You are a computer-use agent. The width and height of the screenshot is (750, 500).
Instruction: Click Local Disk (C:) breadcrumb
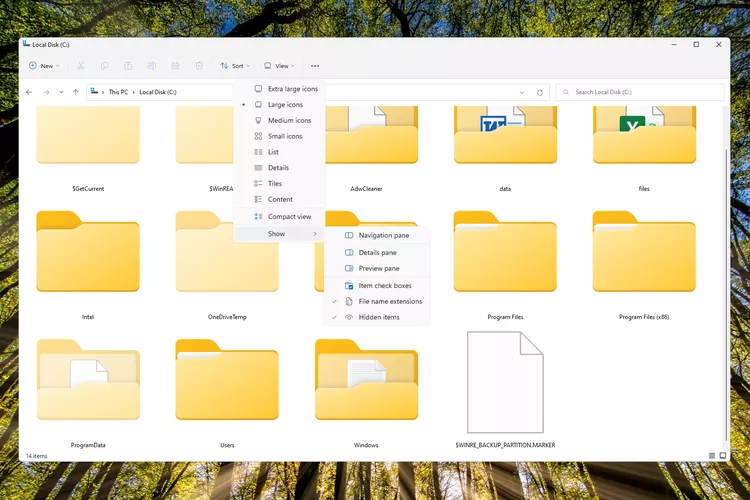tap(158, 92)
